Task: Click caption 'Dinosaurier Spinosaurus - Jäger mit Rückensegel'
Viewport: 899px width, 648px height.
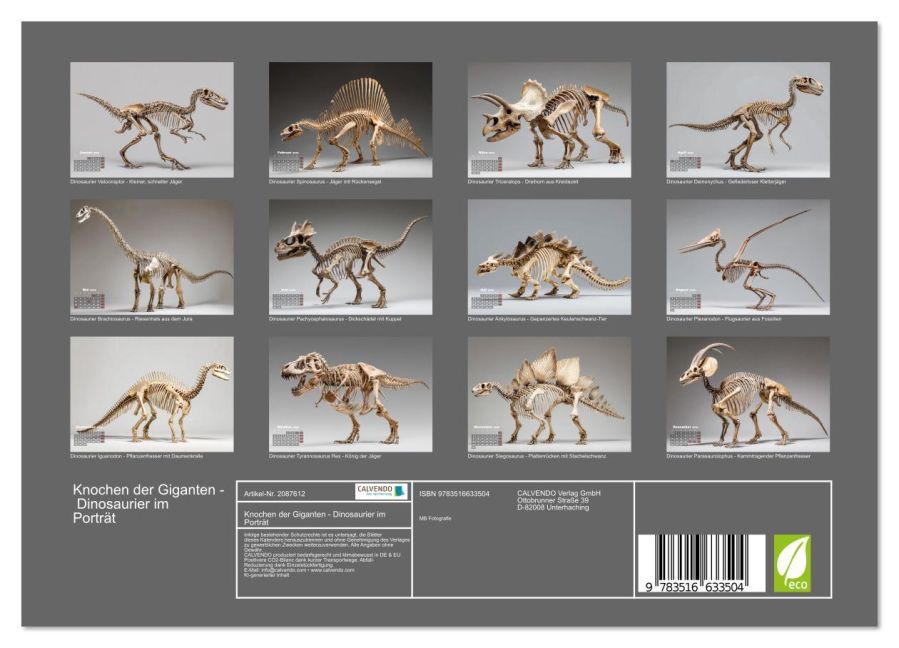Action: click(x=325, y=182)
